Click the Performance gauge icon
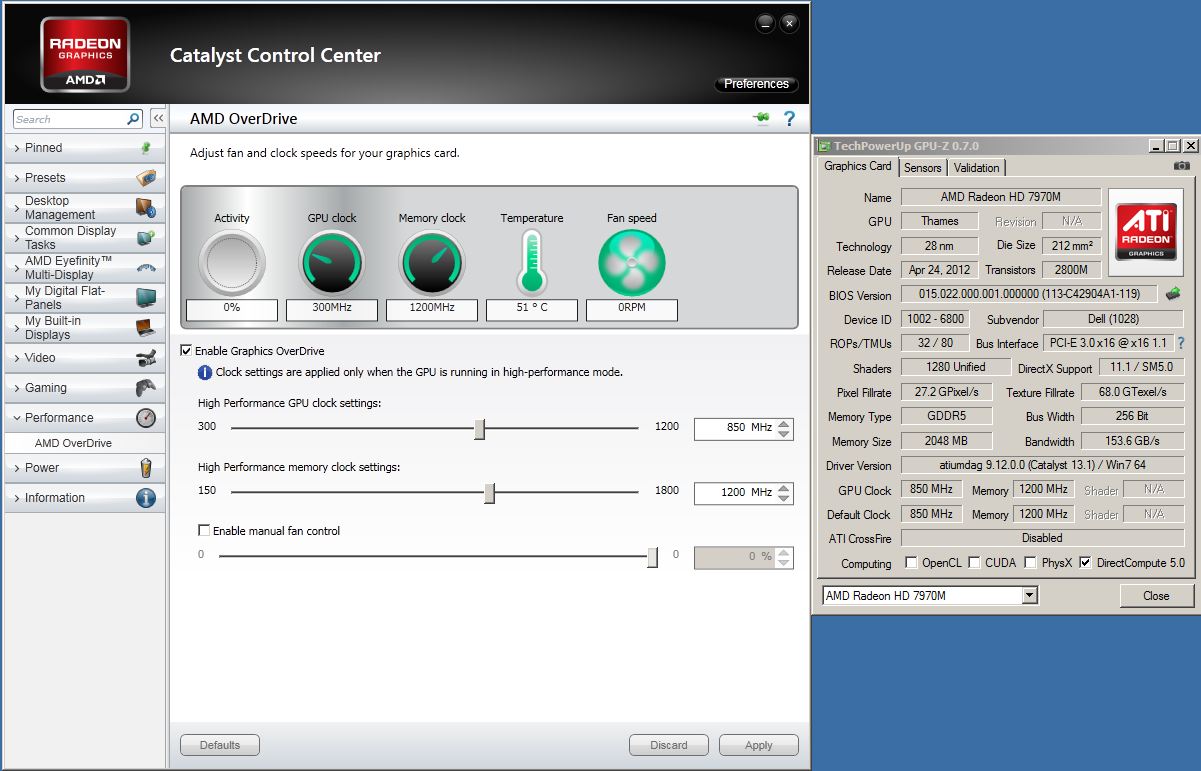The width and height of the screenshot is (1201, 771). point(146,418)
